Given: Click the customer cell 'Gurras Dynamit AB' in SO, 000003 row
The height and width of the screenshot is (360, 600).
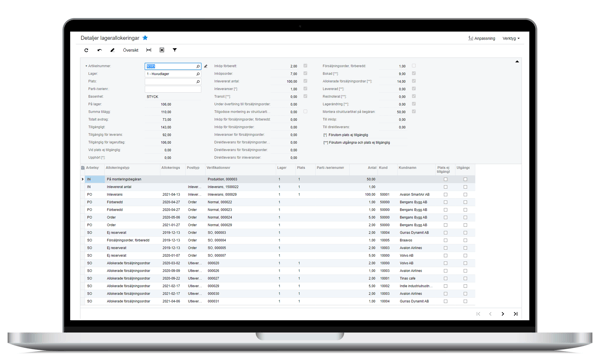Looking at the screenshot, I should (x=414, y=233).
